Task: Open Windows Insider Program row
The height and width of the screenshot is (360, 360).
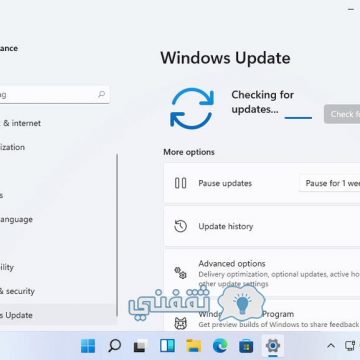Action: pos(262,315)
